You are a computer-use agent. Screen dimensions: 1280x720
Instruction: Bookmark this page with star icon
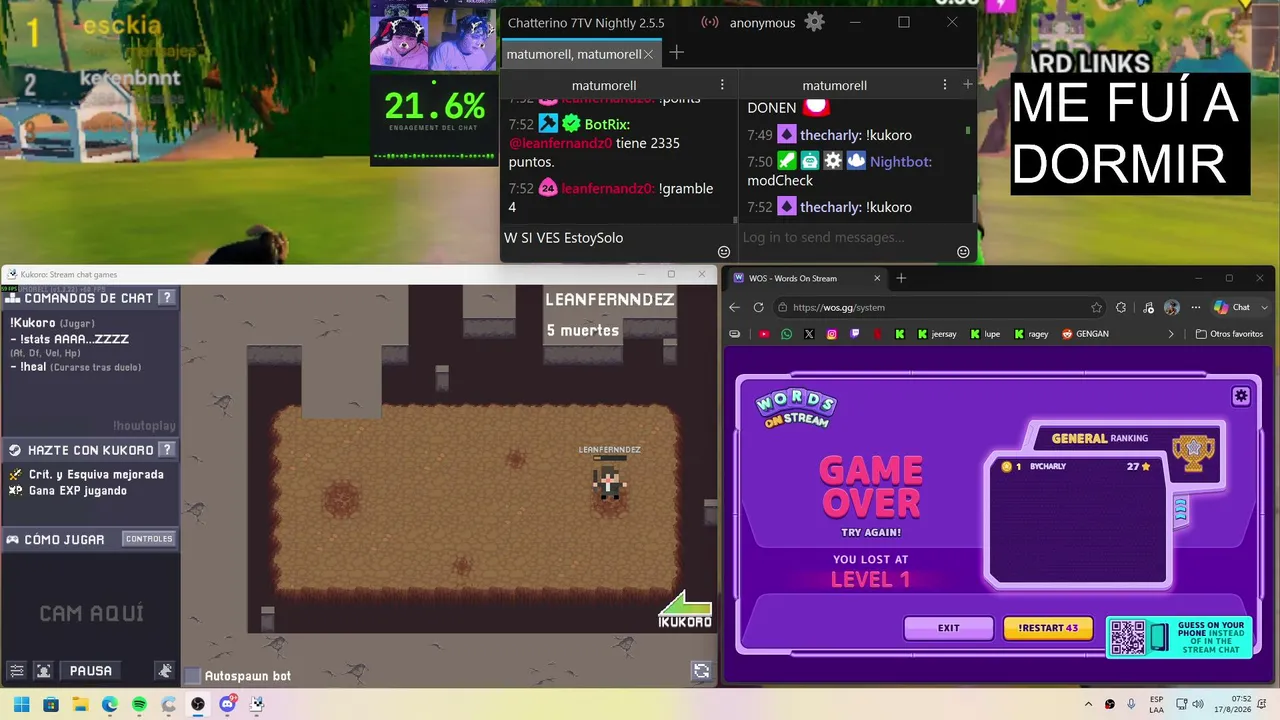1097,307
